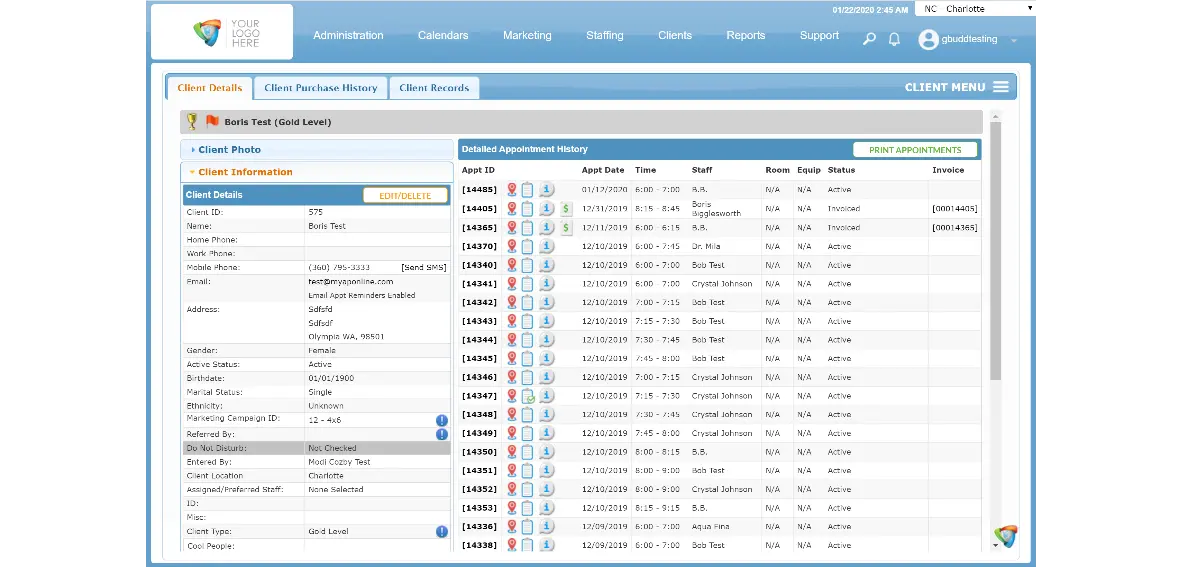The height and width of the screenshot is (567, 1182).
Task: Click the gold trophy icon next to Boris Test
Action: click(x=192, y=121)
